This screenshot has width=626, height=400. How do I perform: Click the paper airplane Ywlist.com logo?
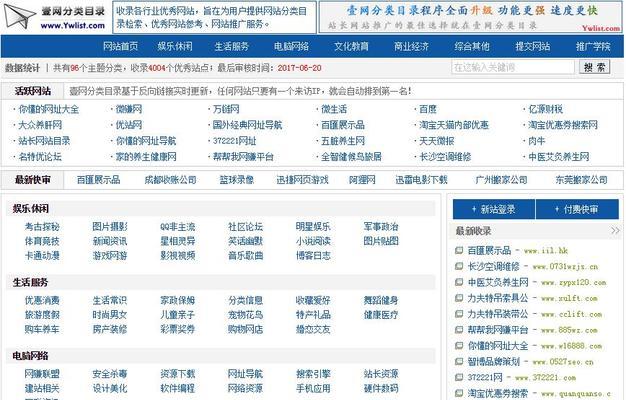pyautogui.click(x=54, y=17)
